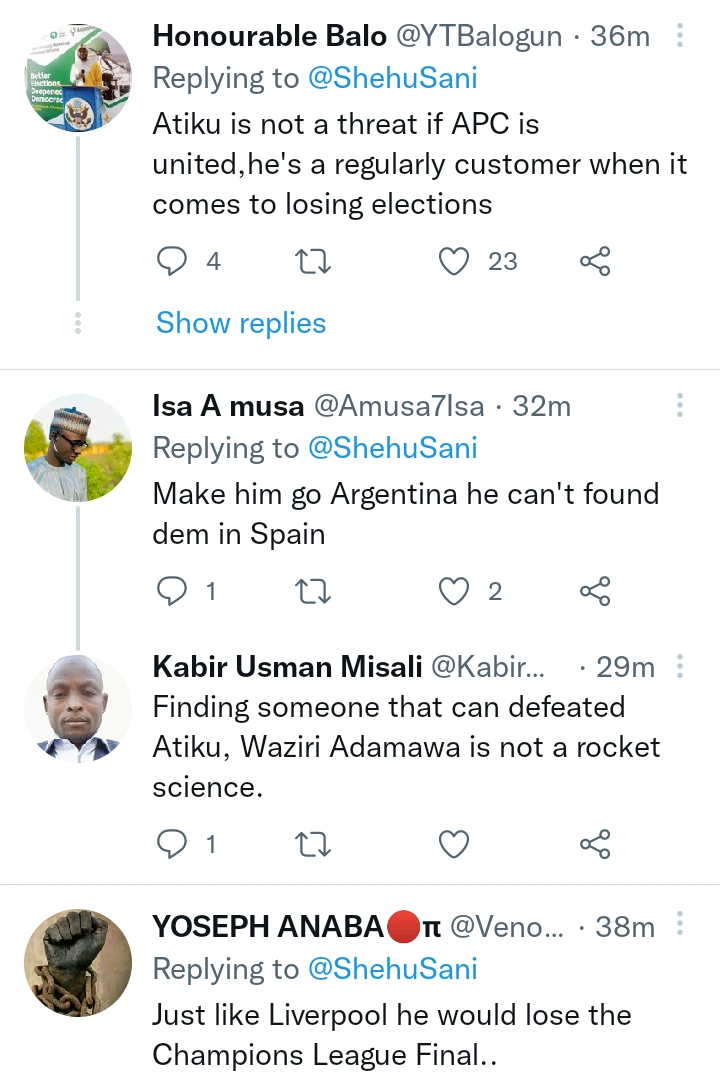Share Kabir Usman Misali's tweet
The width and height of the screenshot is (720, 1081).
click(595, 845)
